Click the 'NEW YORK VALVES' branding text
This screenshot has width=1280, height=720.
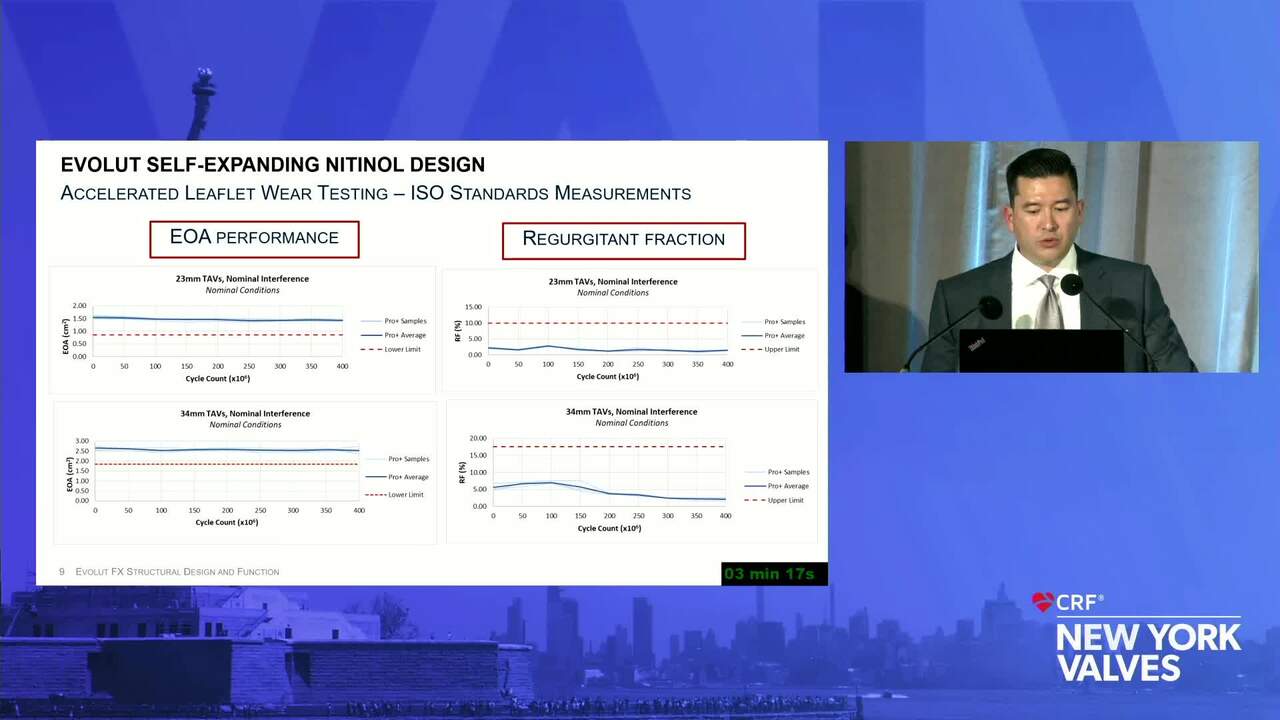click(x=1148, y=652)
